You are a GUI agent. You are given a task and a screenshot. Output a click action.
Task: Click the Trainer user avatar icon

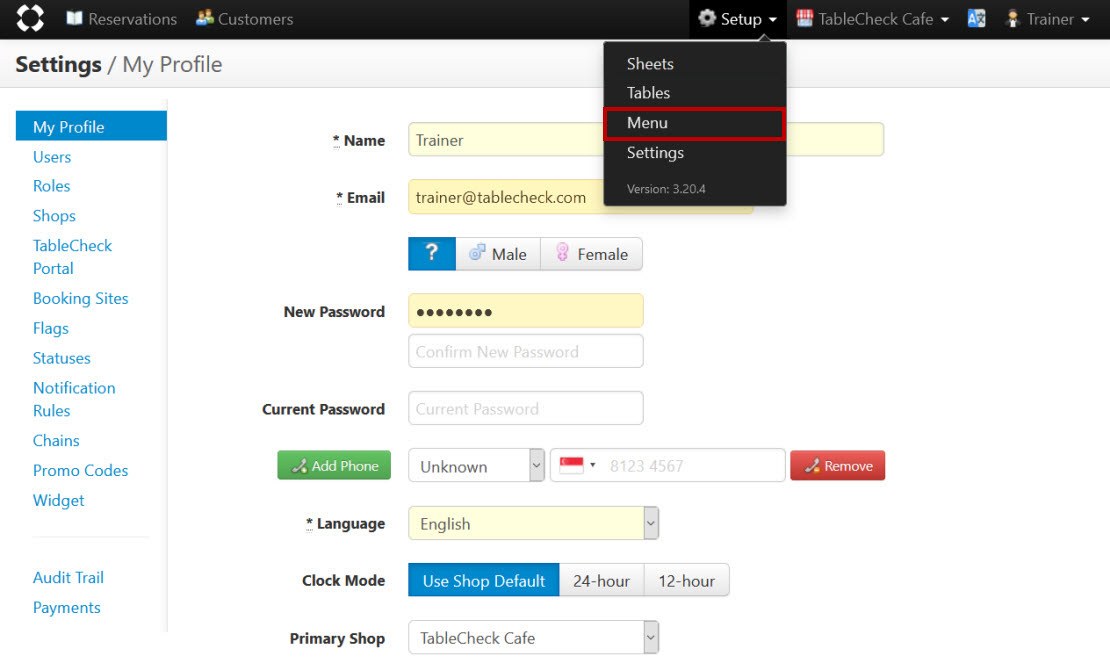tap(1012, 18)
